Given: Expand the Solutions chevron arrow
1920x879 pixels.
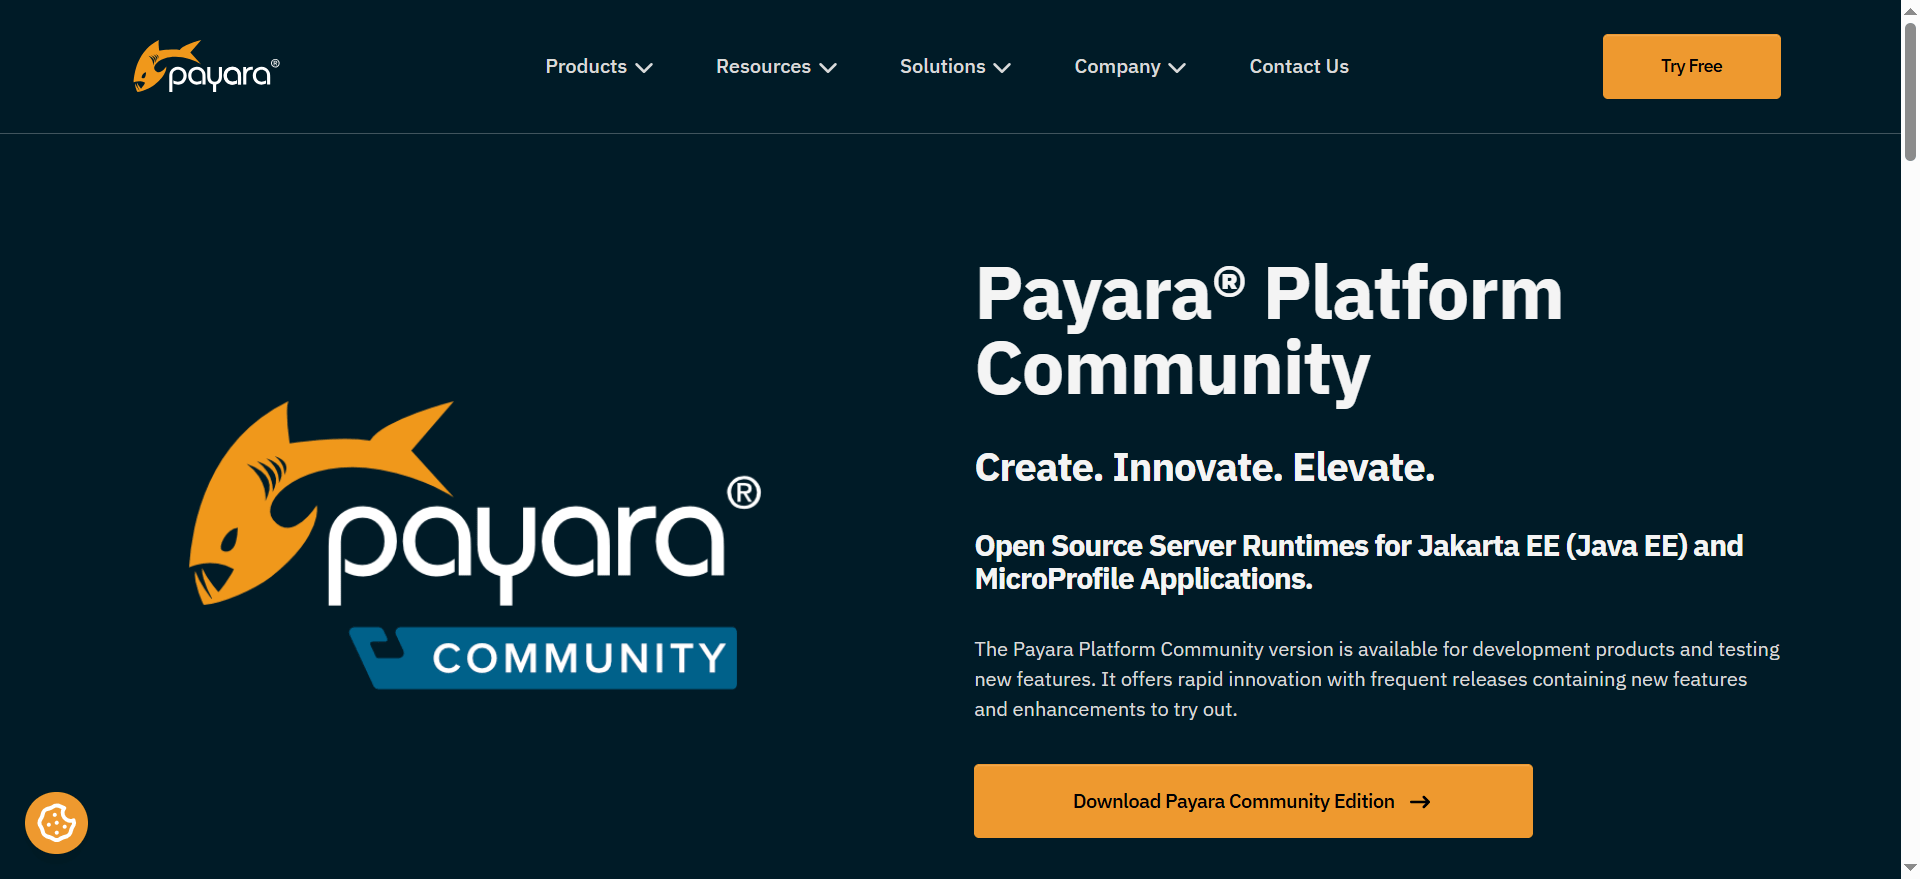Looking at the screenshot, I should point(1002,68).
